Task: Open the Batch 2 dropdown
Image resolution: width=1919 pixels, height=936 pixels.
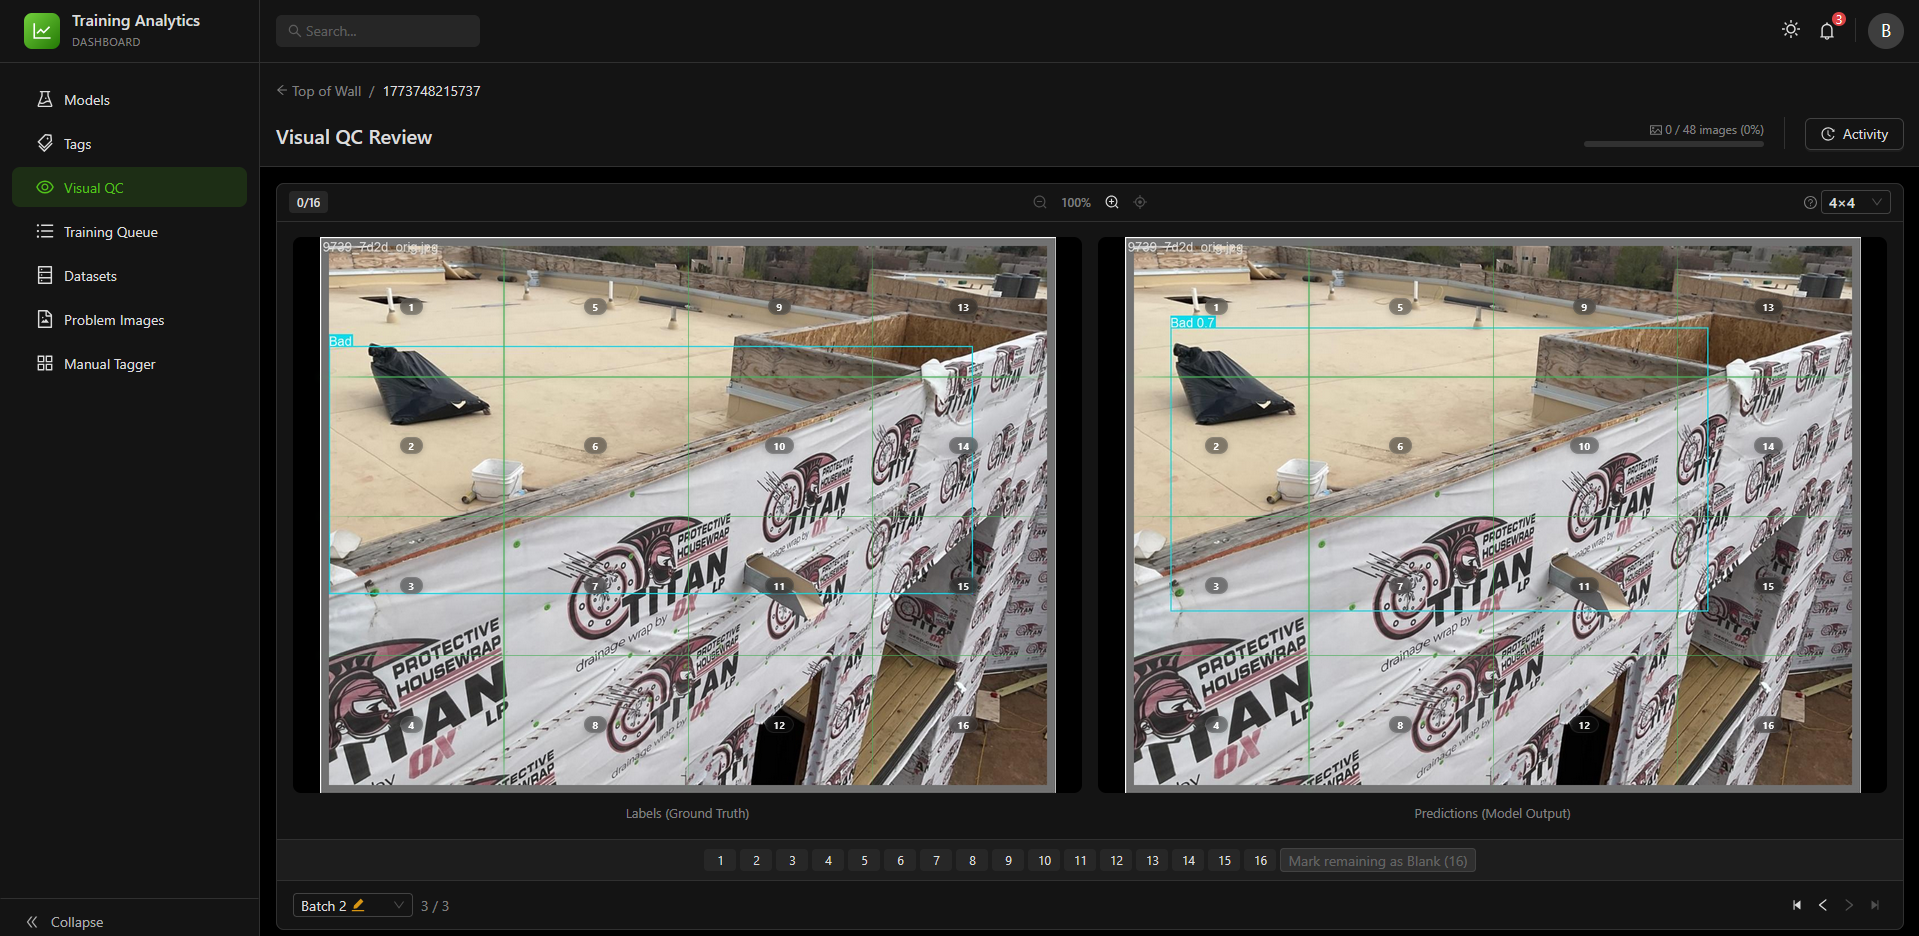Action: pyautogui.click(x=352, y=905)
